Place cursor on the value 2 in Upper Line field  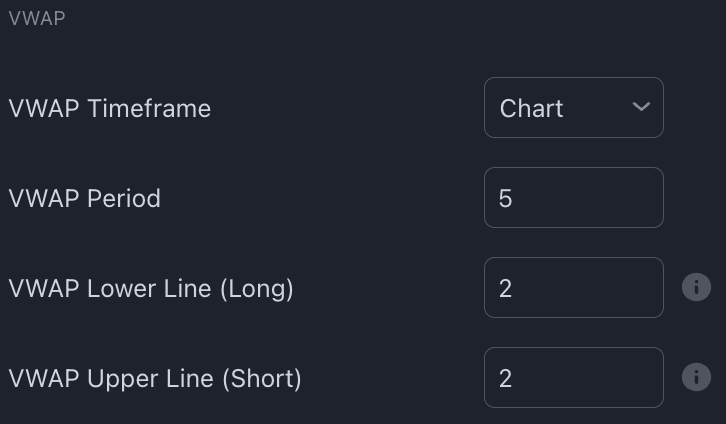505,378
